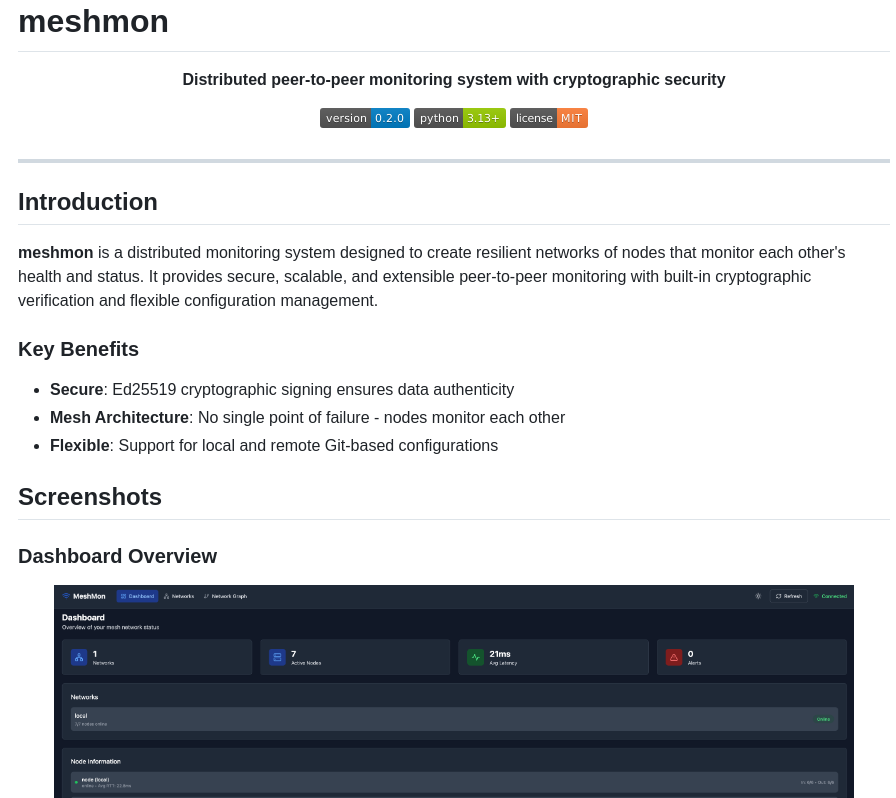Open the settings gear in the top bar
Screen dimensions: 896x798
click(x=758, y=596)
